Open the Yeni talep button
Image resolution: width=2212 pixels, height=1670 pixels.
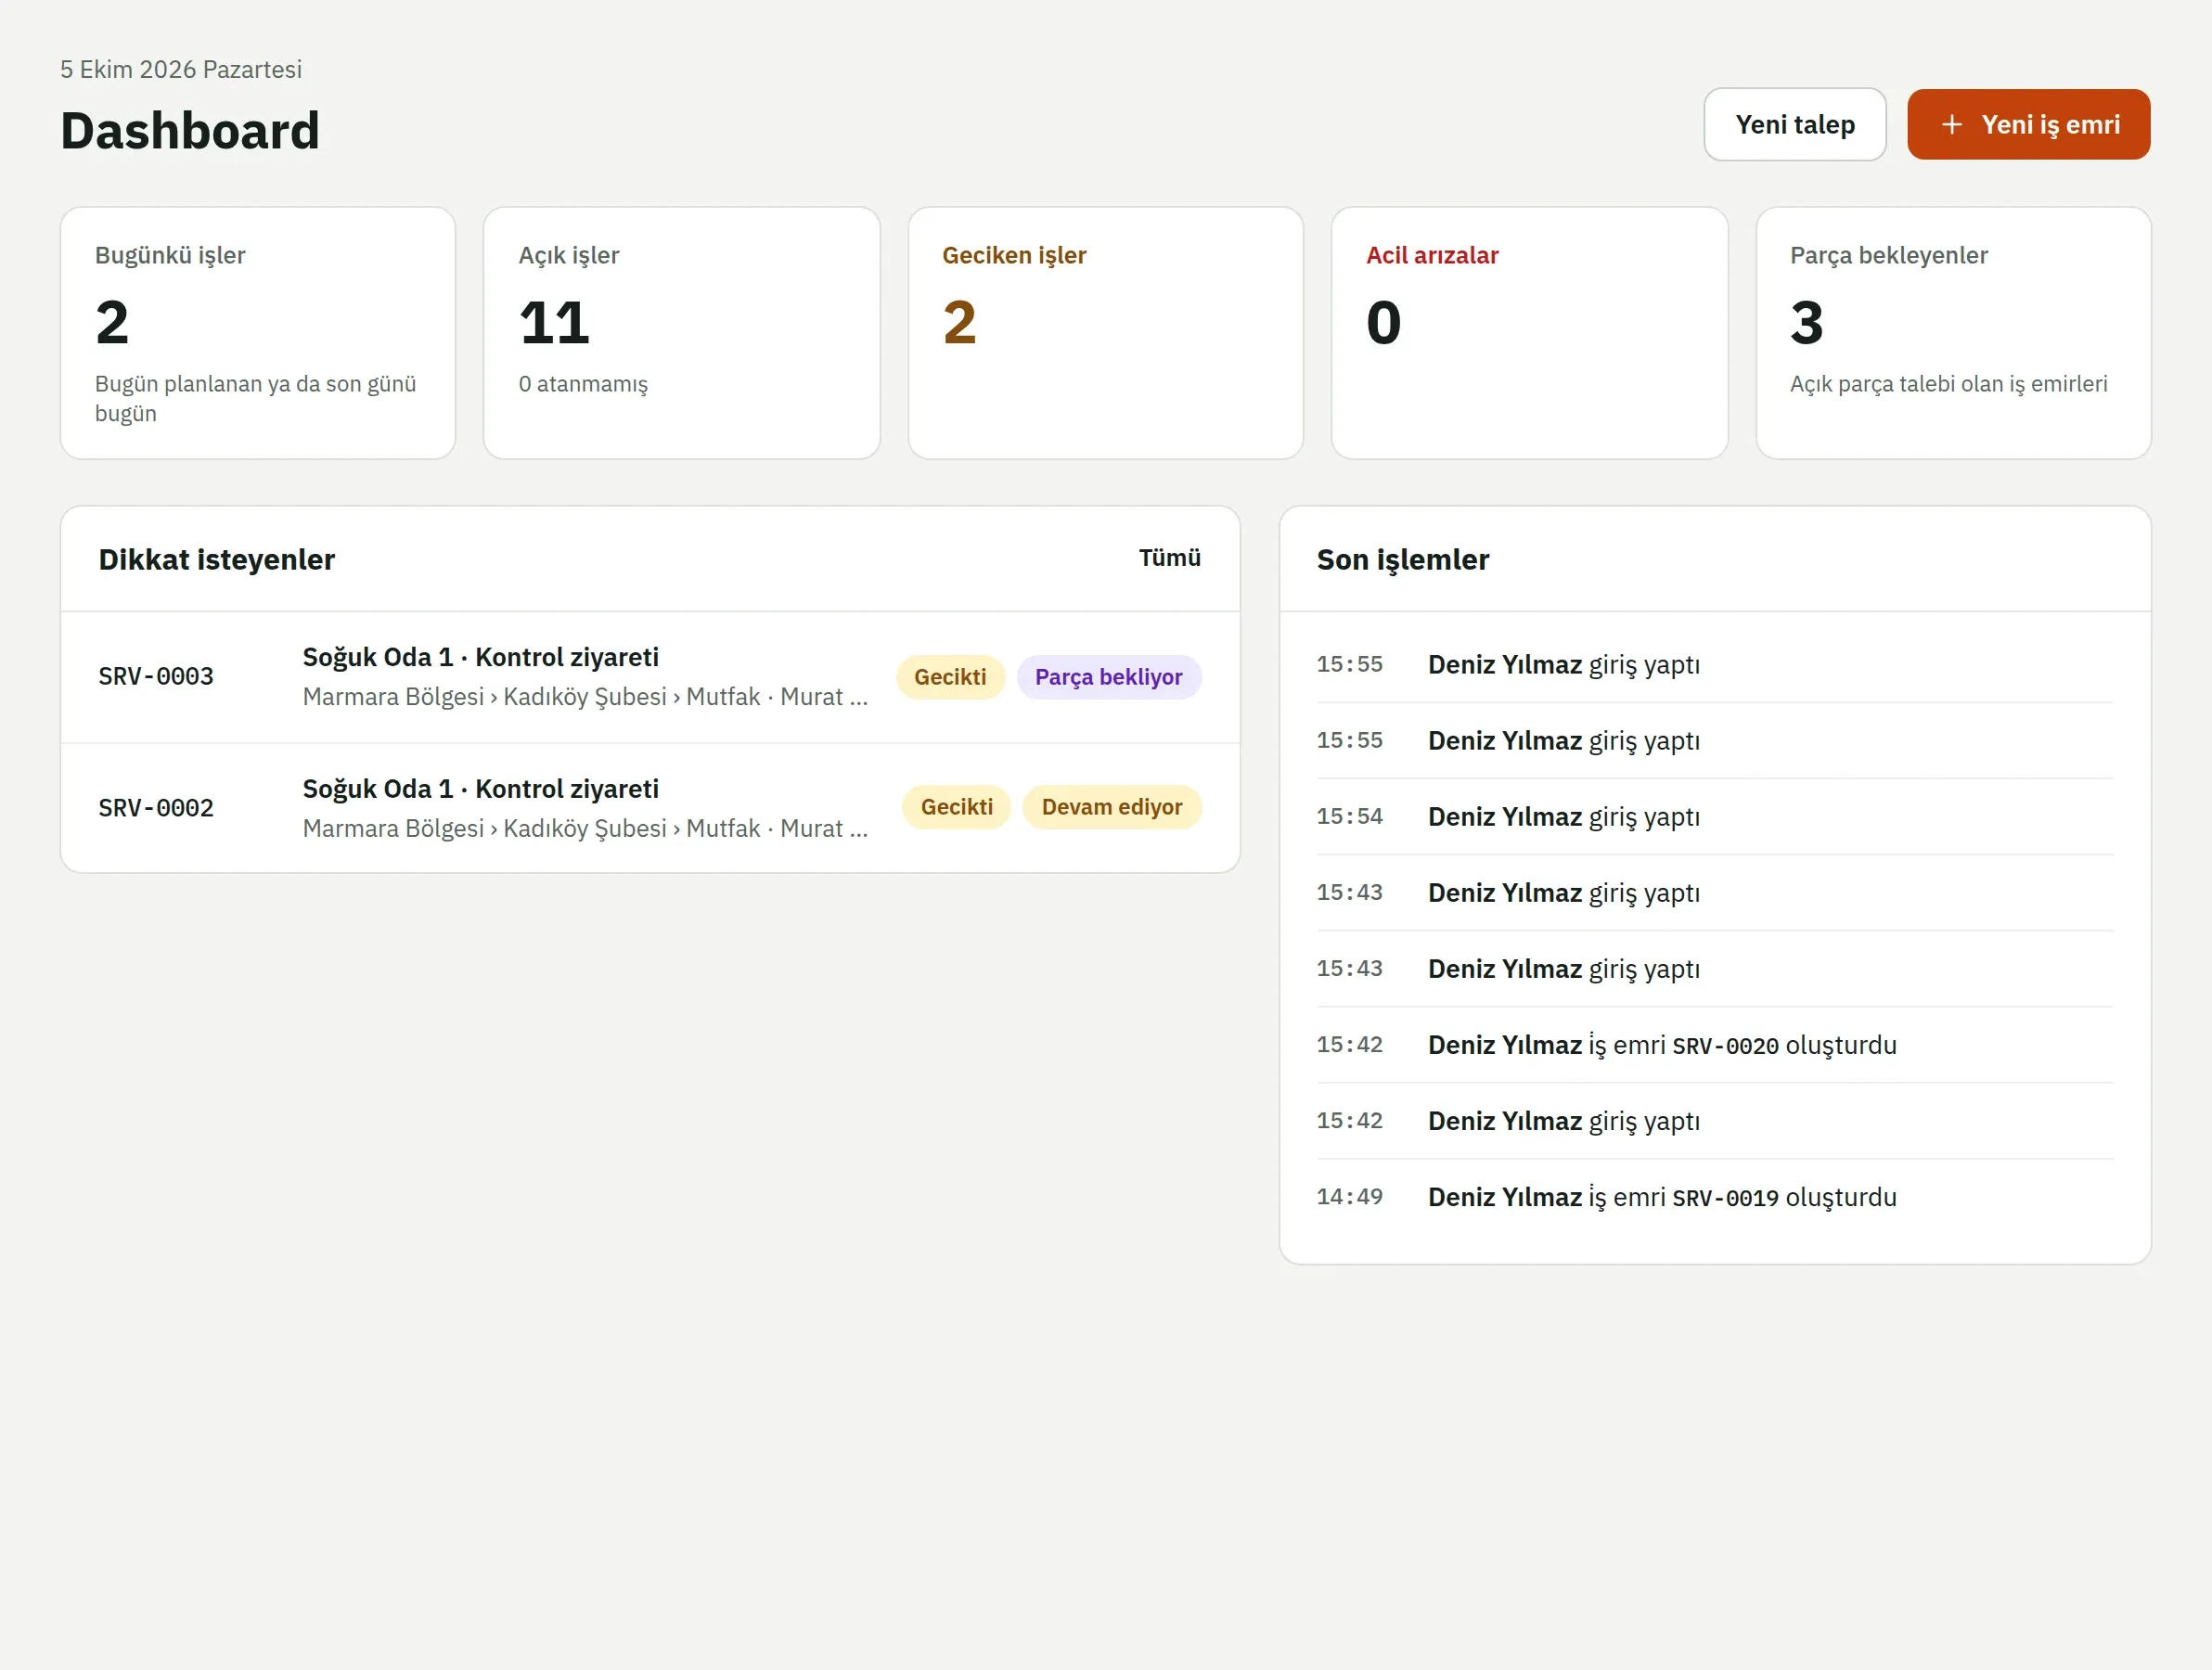point(1794,125)
